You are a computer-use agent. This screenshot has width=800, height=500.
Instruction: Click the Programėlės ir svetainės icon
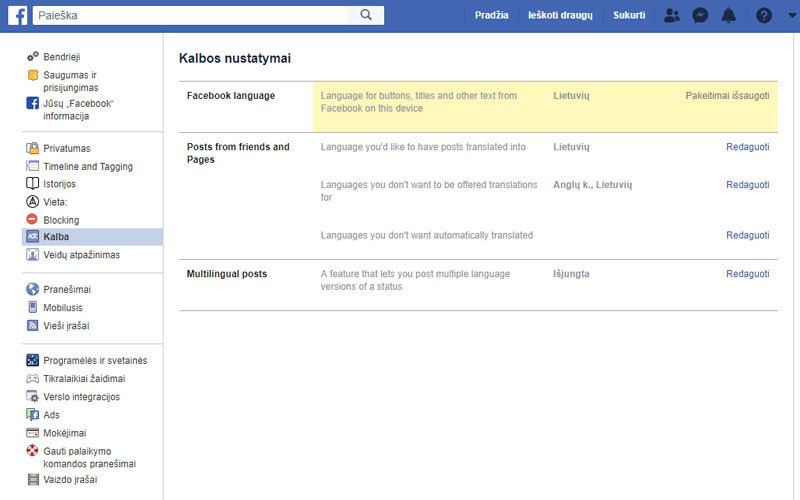pos(33,360)
